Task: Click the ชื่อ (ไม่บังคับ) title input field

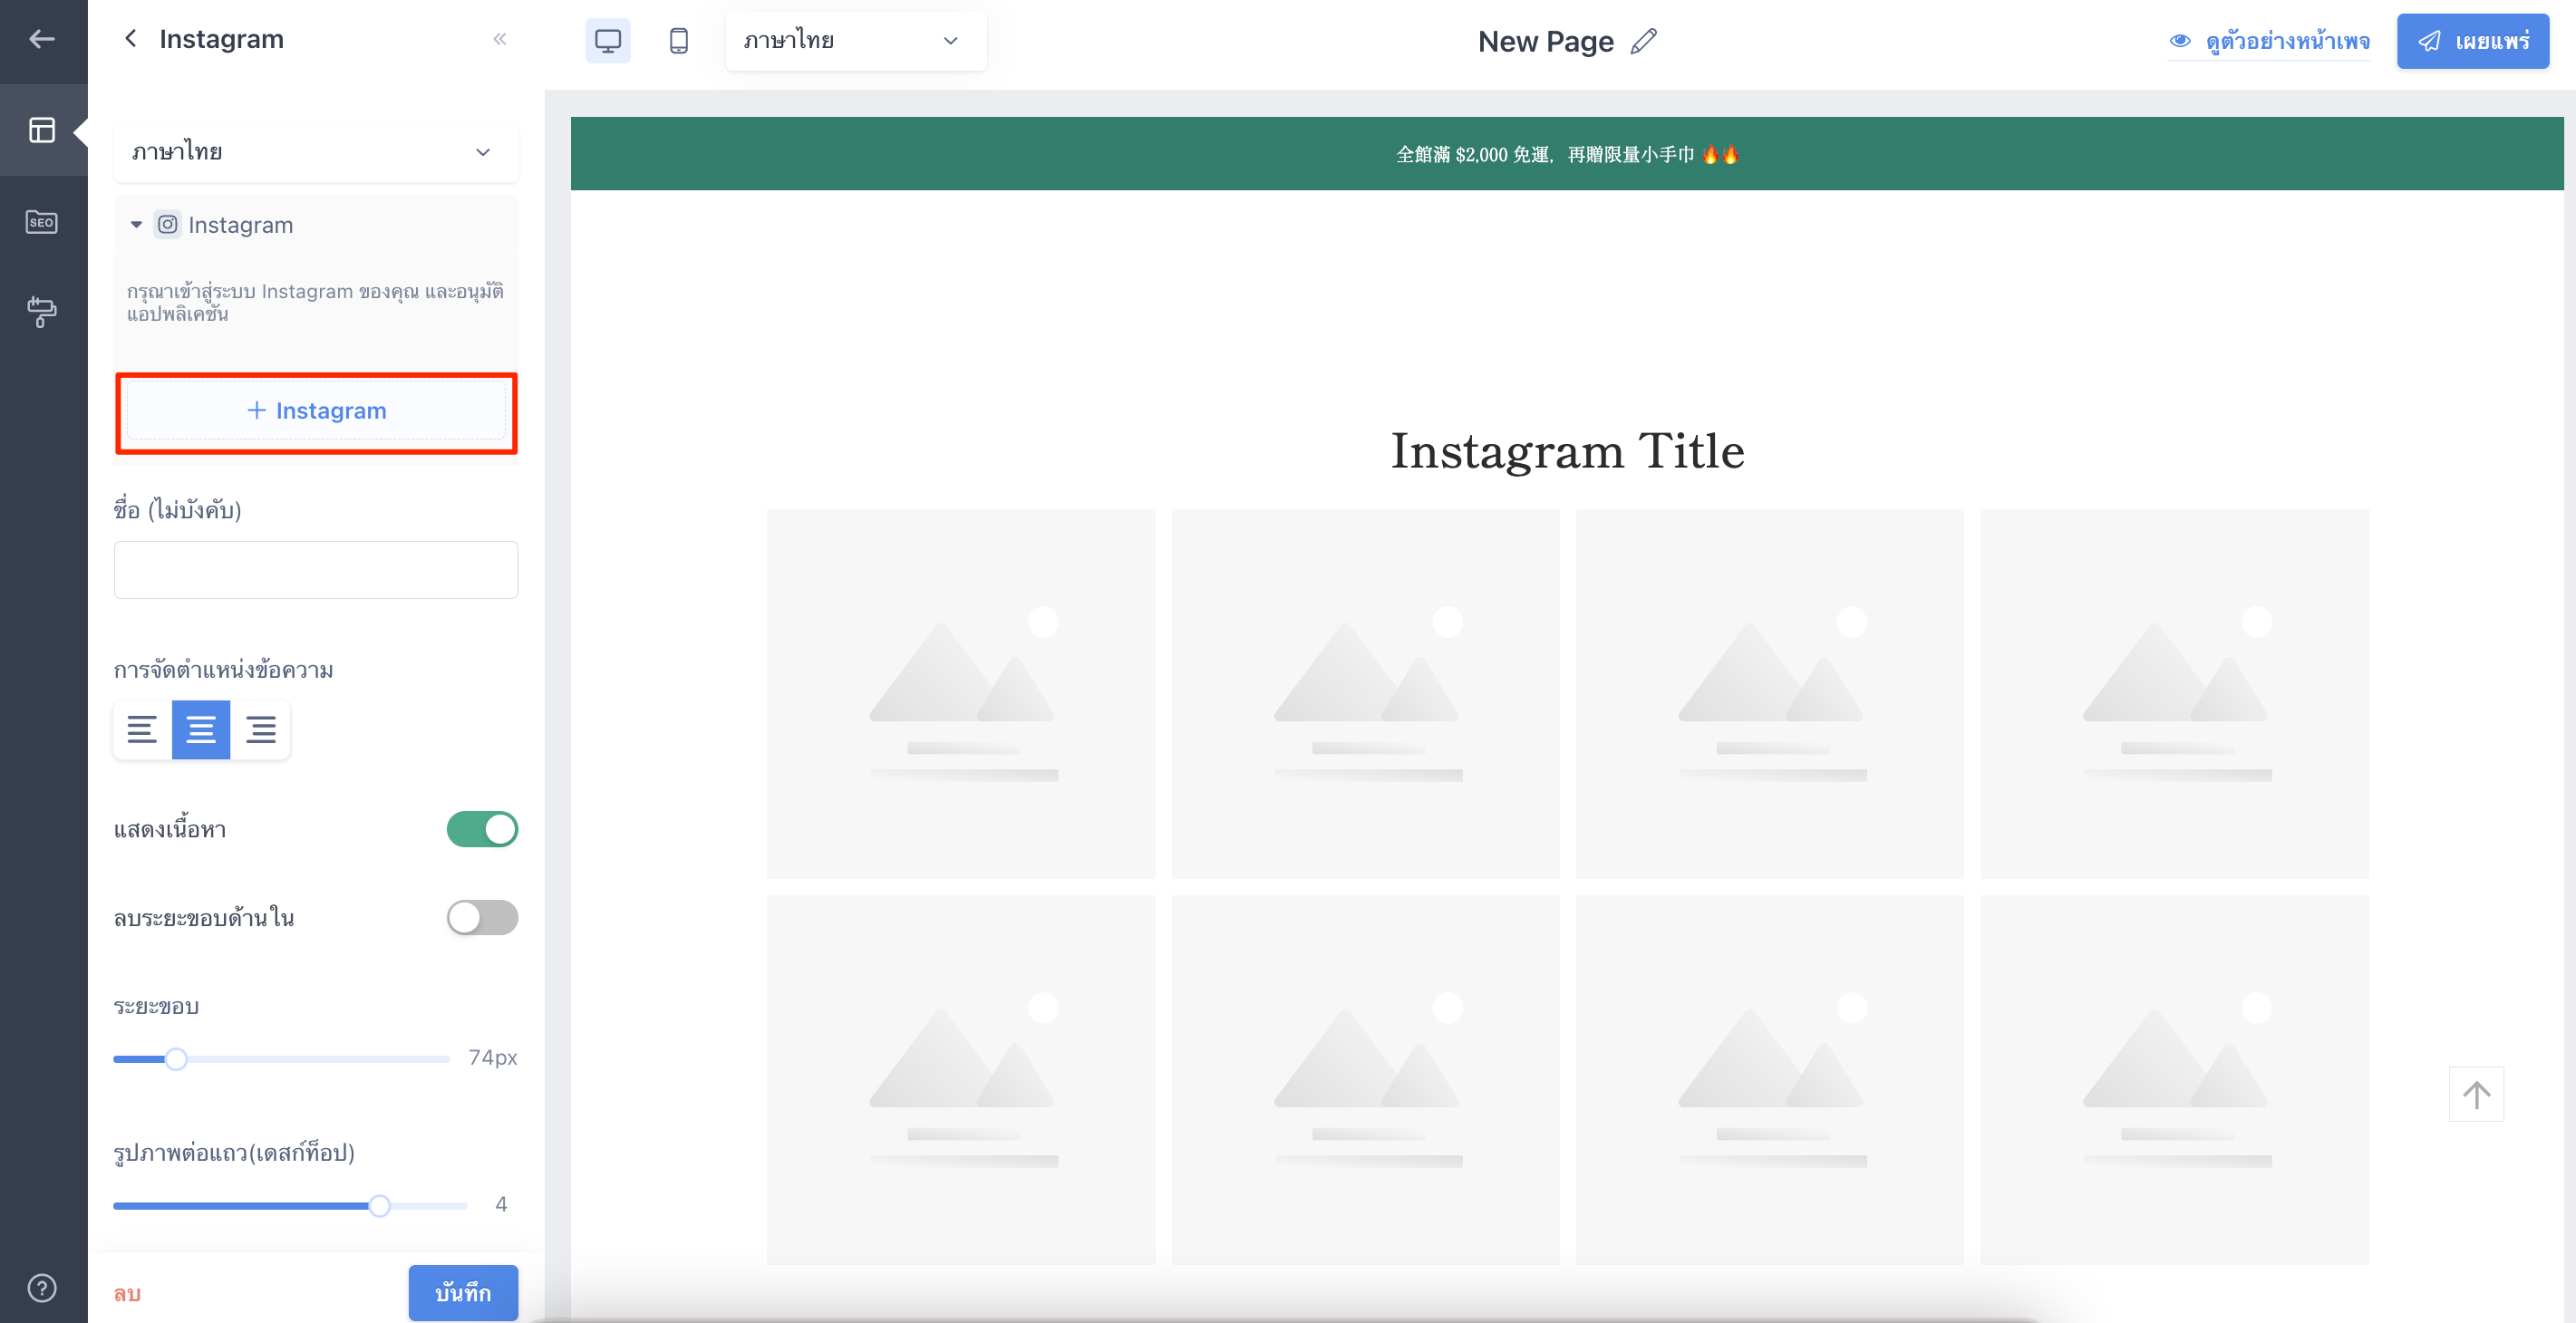Action: tap(316, 570)
